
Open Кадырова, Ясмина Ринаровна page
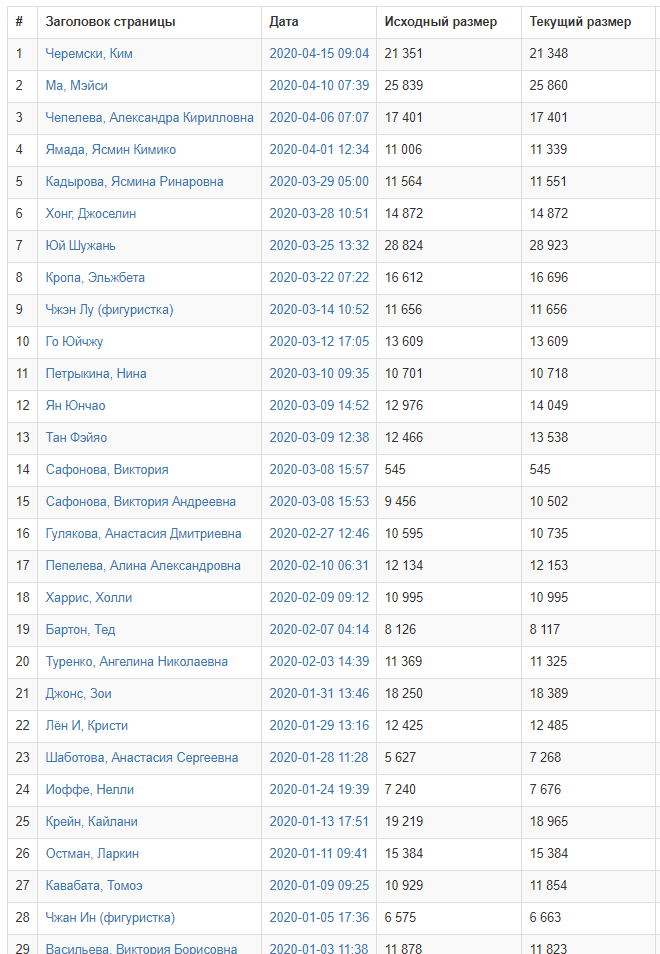(134, 182)
